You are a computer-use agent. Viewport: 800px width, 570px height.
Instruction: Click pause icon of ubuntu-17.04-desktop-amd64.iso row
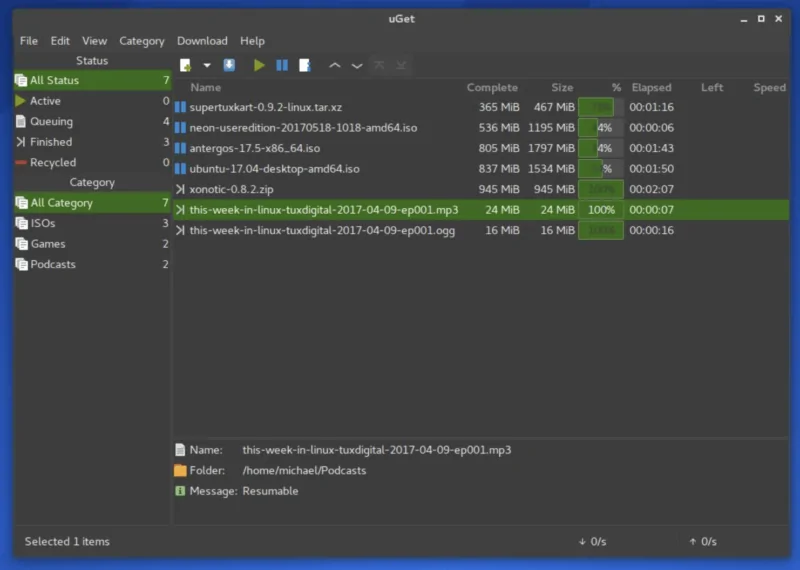click(x=180, y=168)
